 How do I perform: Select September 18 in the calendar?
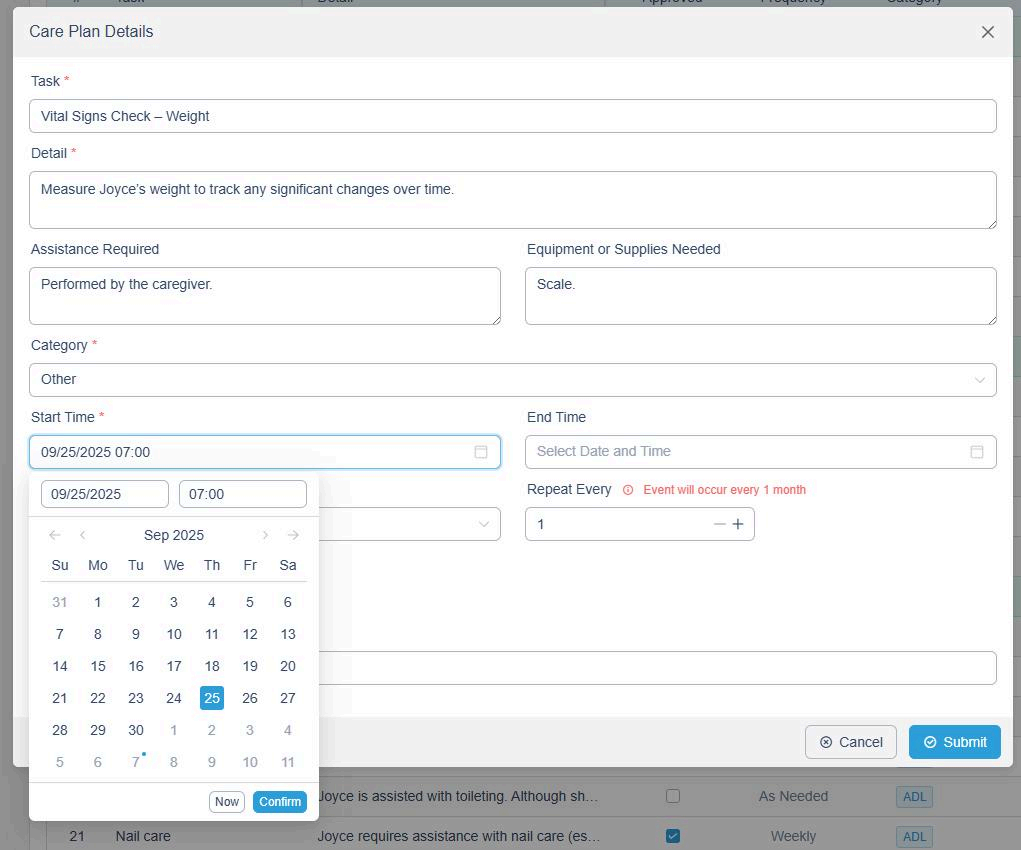212,666
